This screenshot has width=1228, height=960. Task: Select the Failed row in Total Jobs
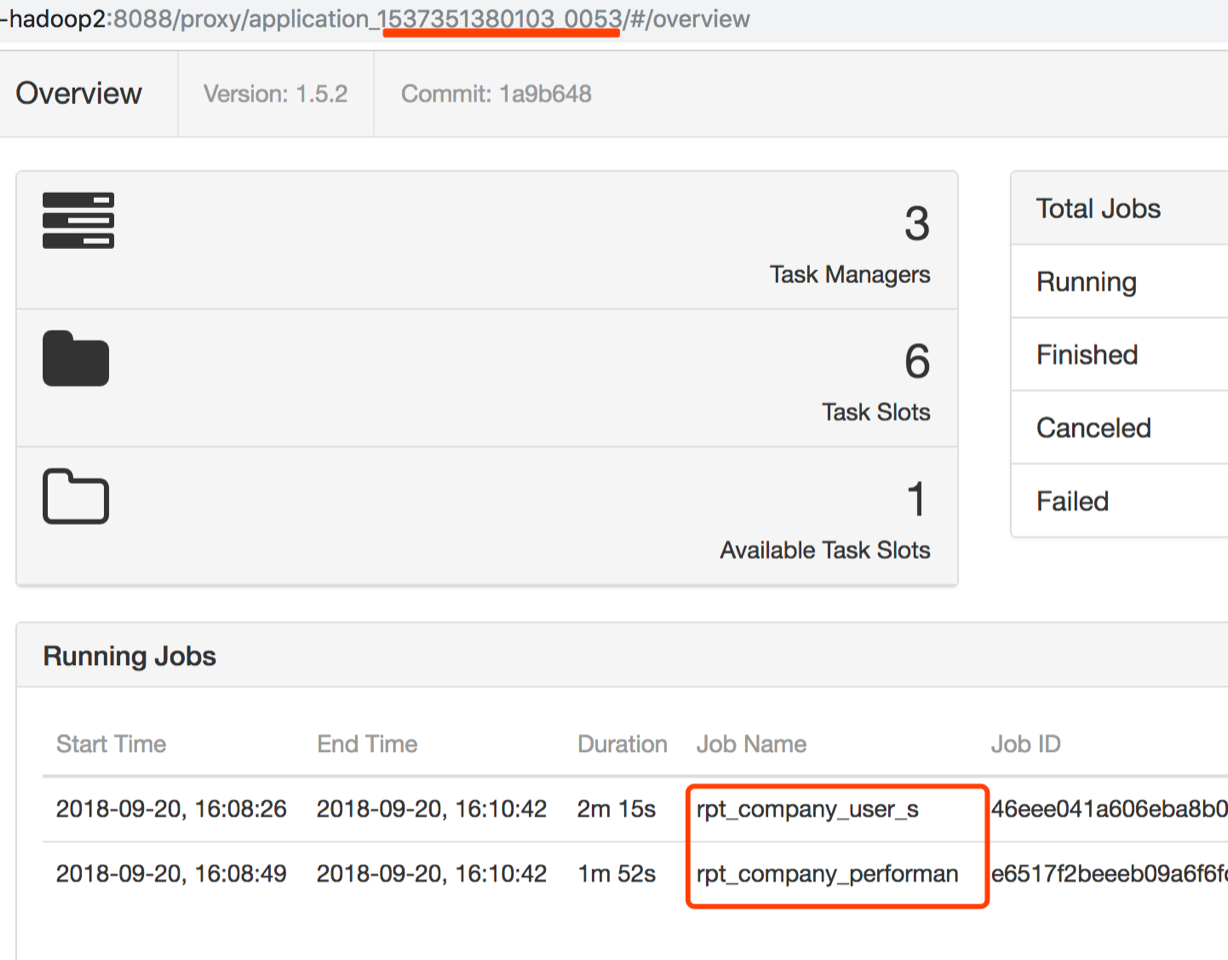point(1072,501)
